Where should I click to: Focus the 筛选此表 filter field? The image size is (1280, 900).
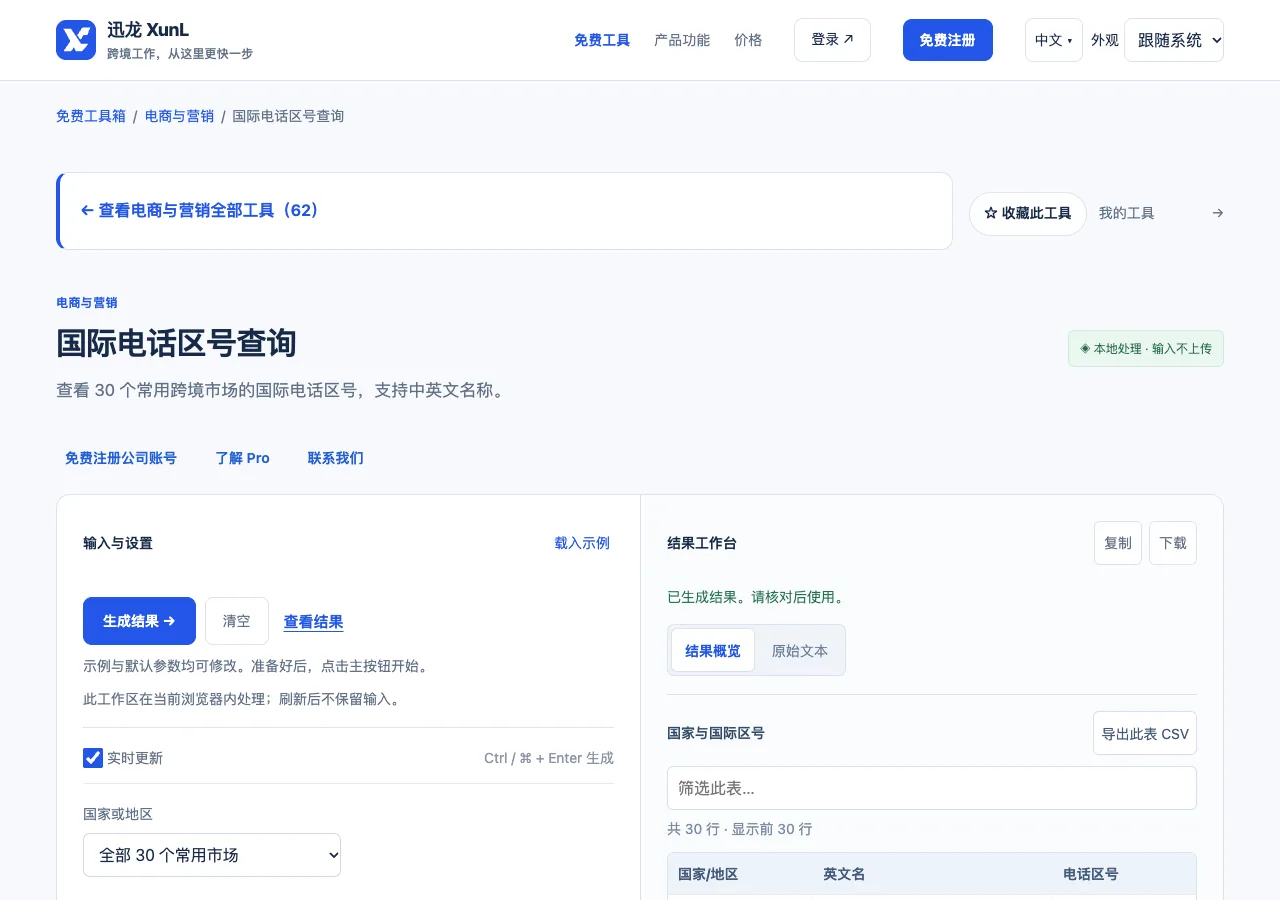[x=932, y=788]
